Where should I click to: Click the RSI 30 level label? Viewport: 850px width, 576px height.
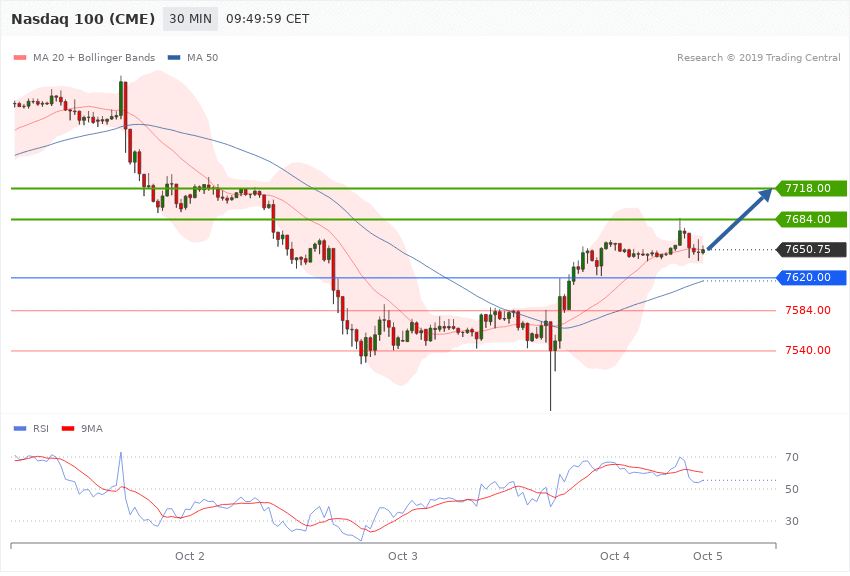(x=792, y=521)
